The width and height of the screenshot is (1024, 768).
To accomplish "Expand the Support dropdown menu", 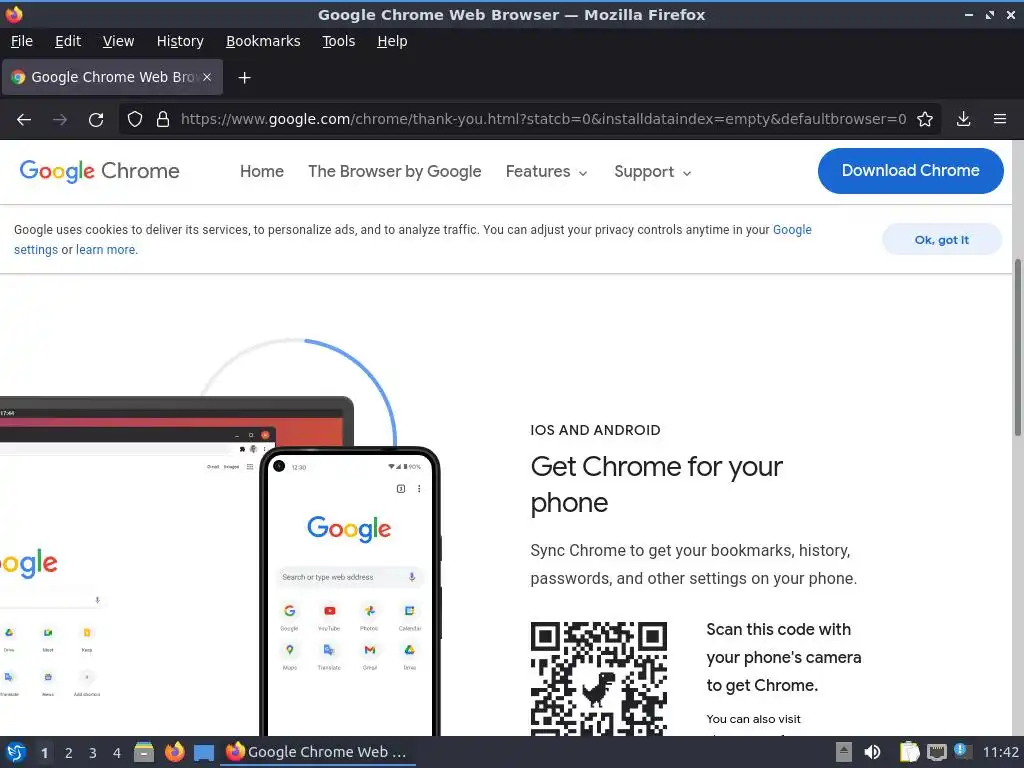I will pos(652,172).
